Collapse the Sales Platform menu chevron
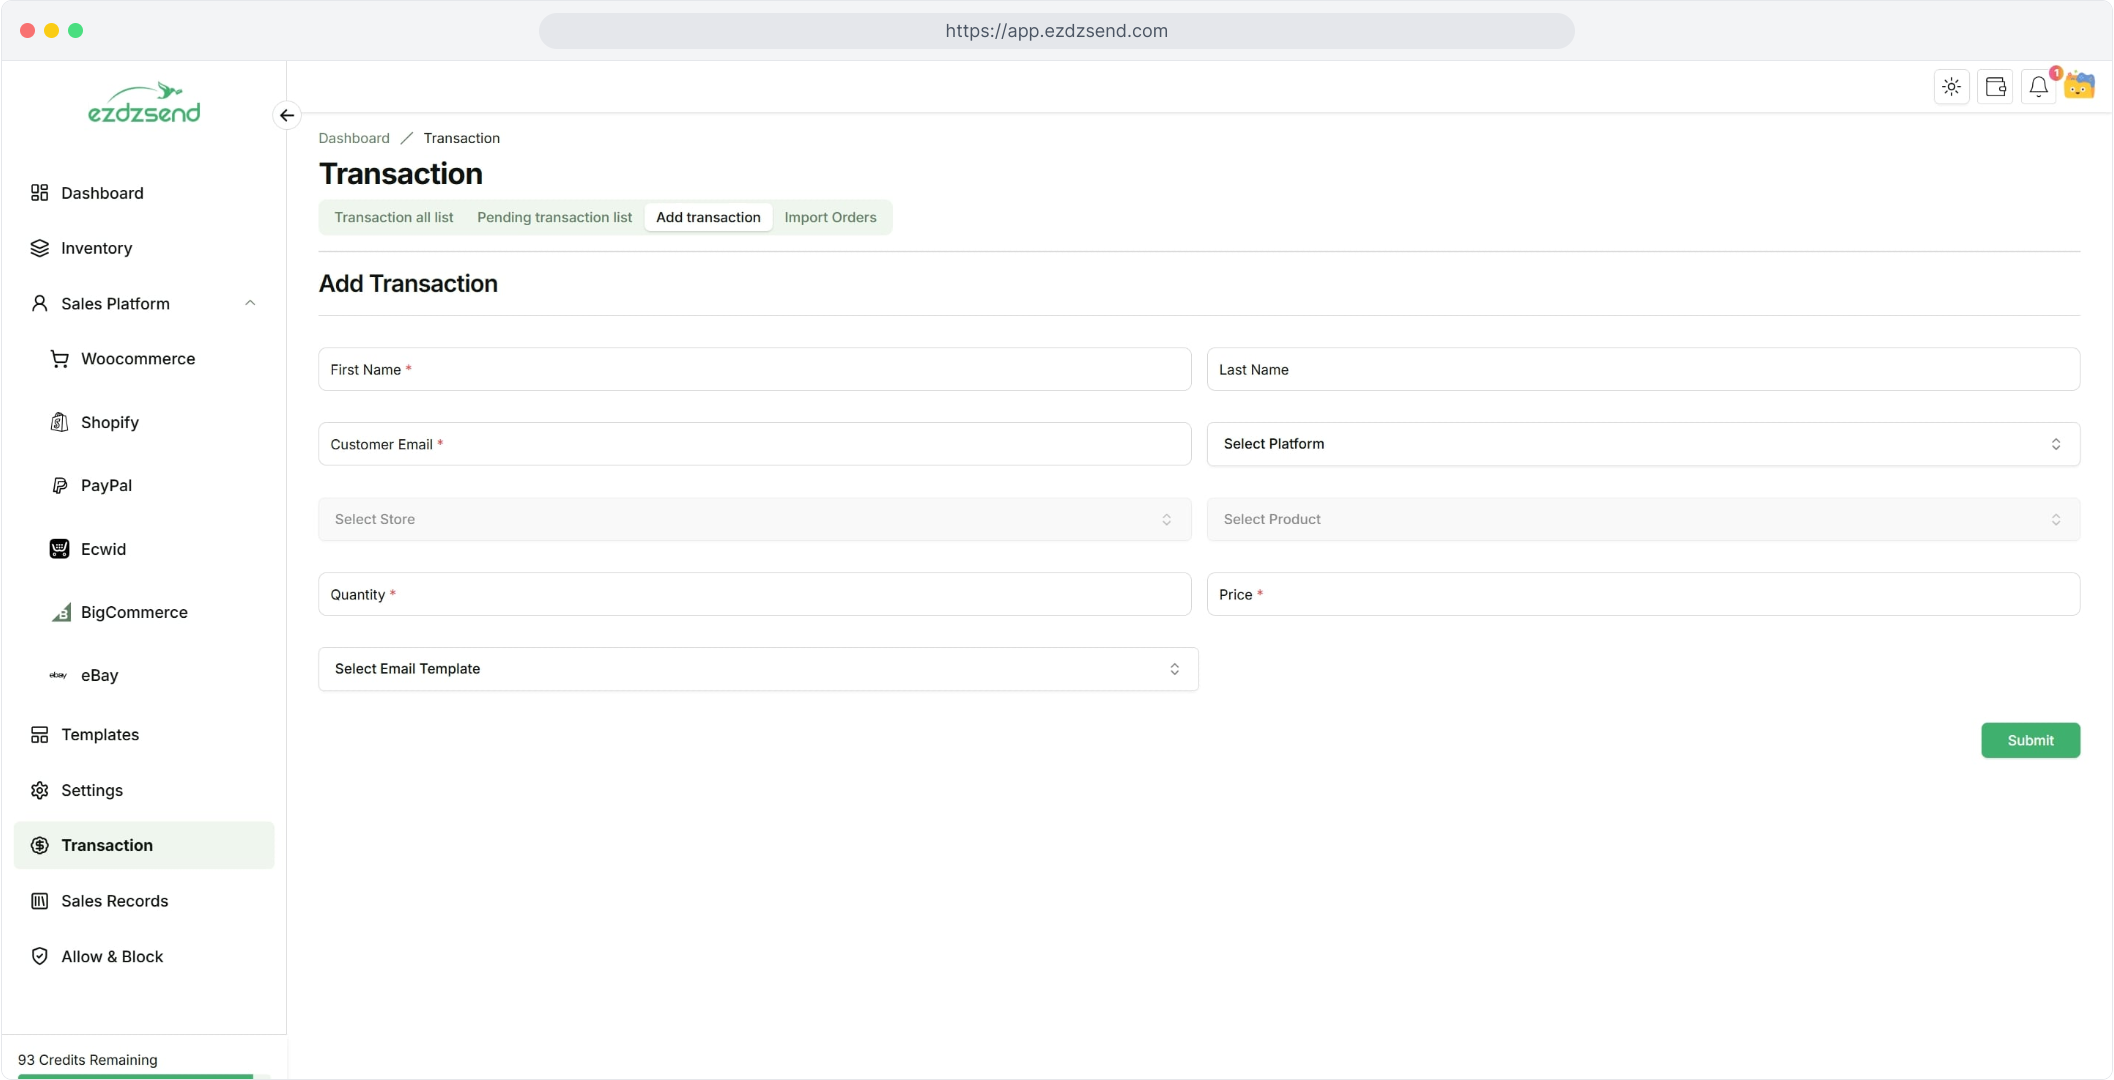 pyautogui.click(x=250, y=303)
